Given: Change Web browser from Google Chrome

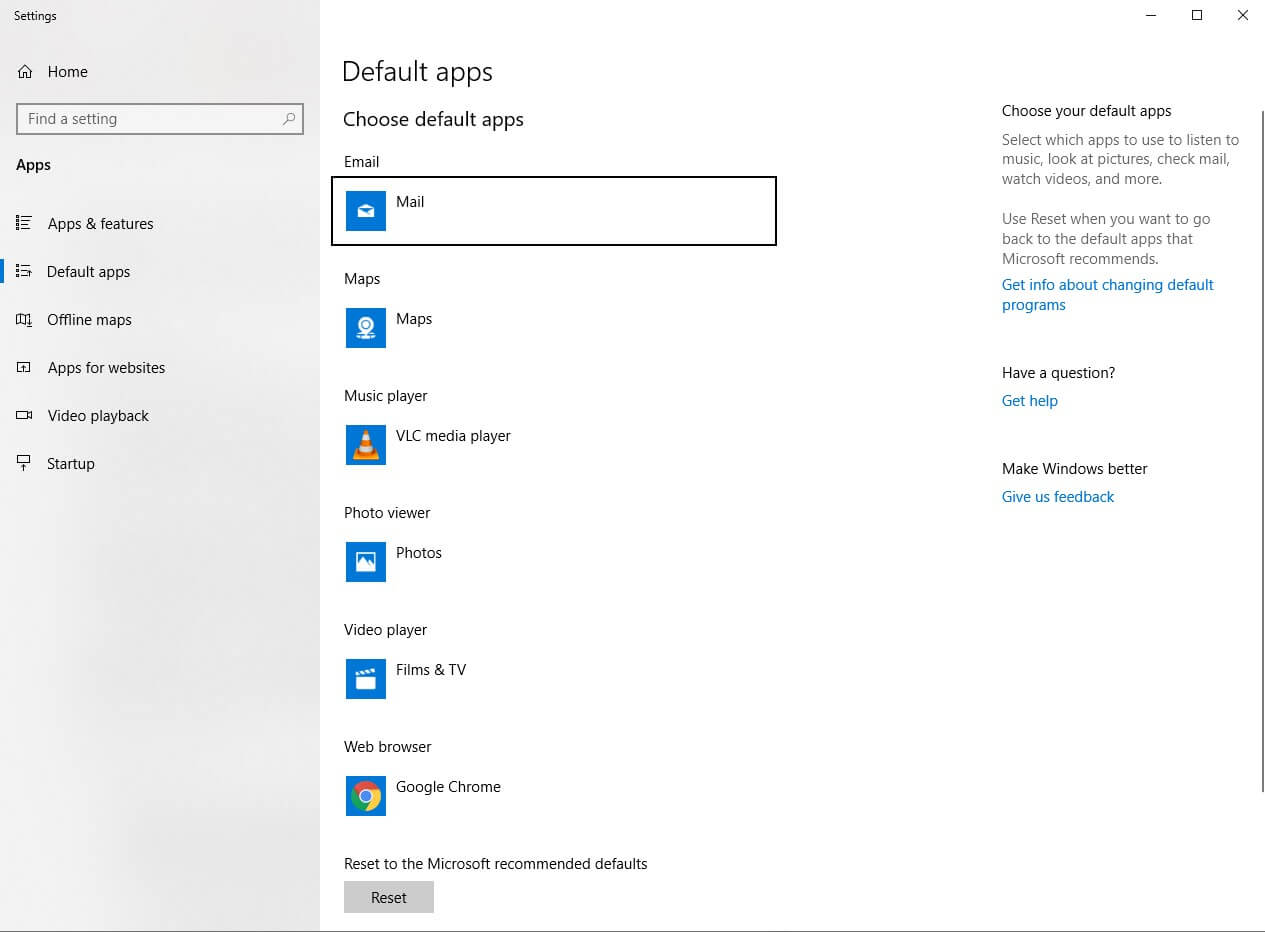Looking at the screenshot, I should (554, 796).
